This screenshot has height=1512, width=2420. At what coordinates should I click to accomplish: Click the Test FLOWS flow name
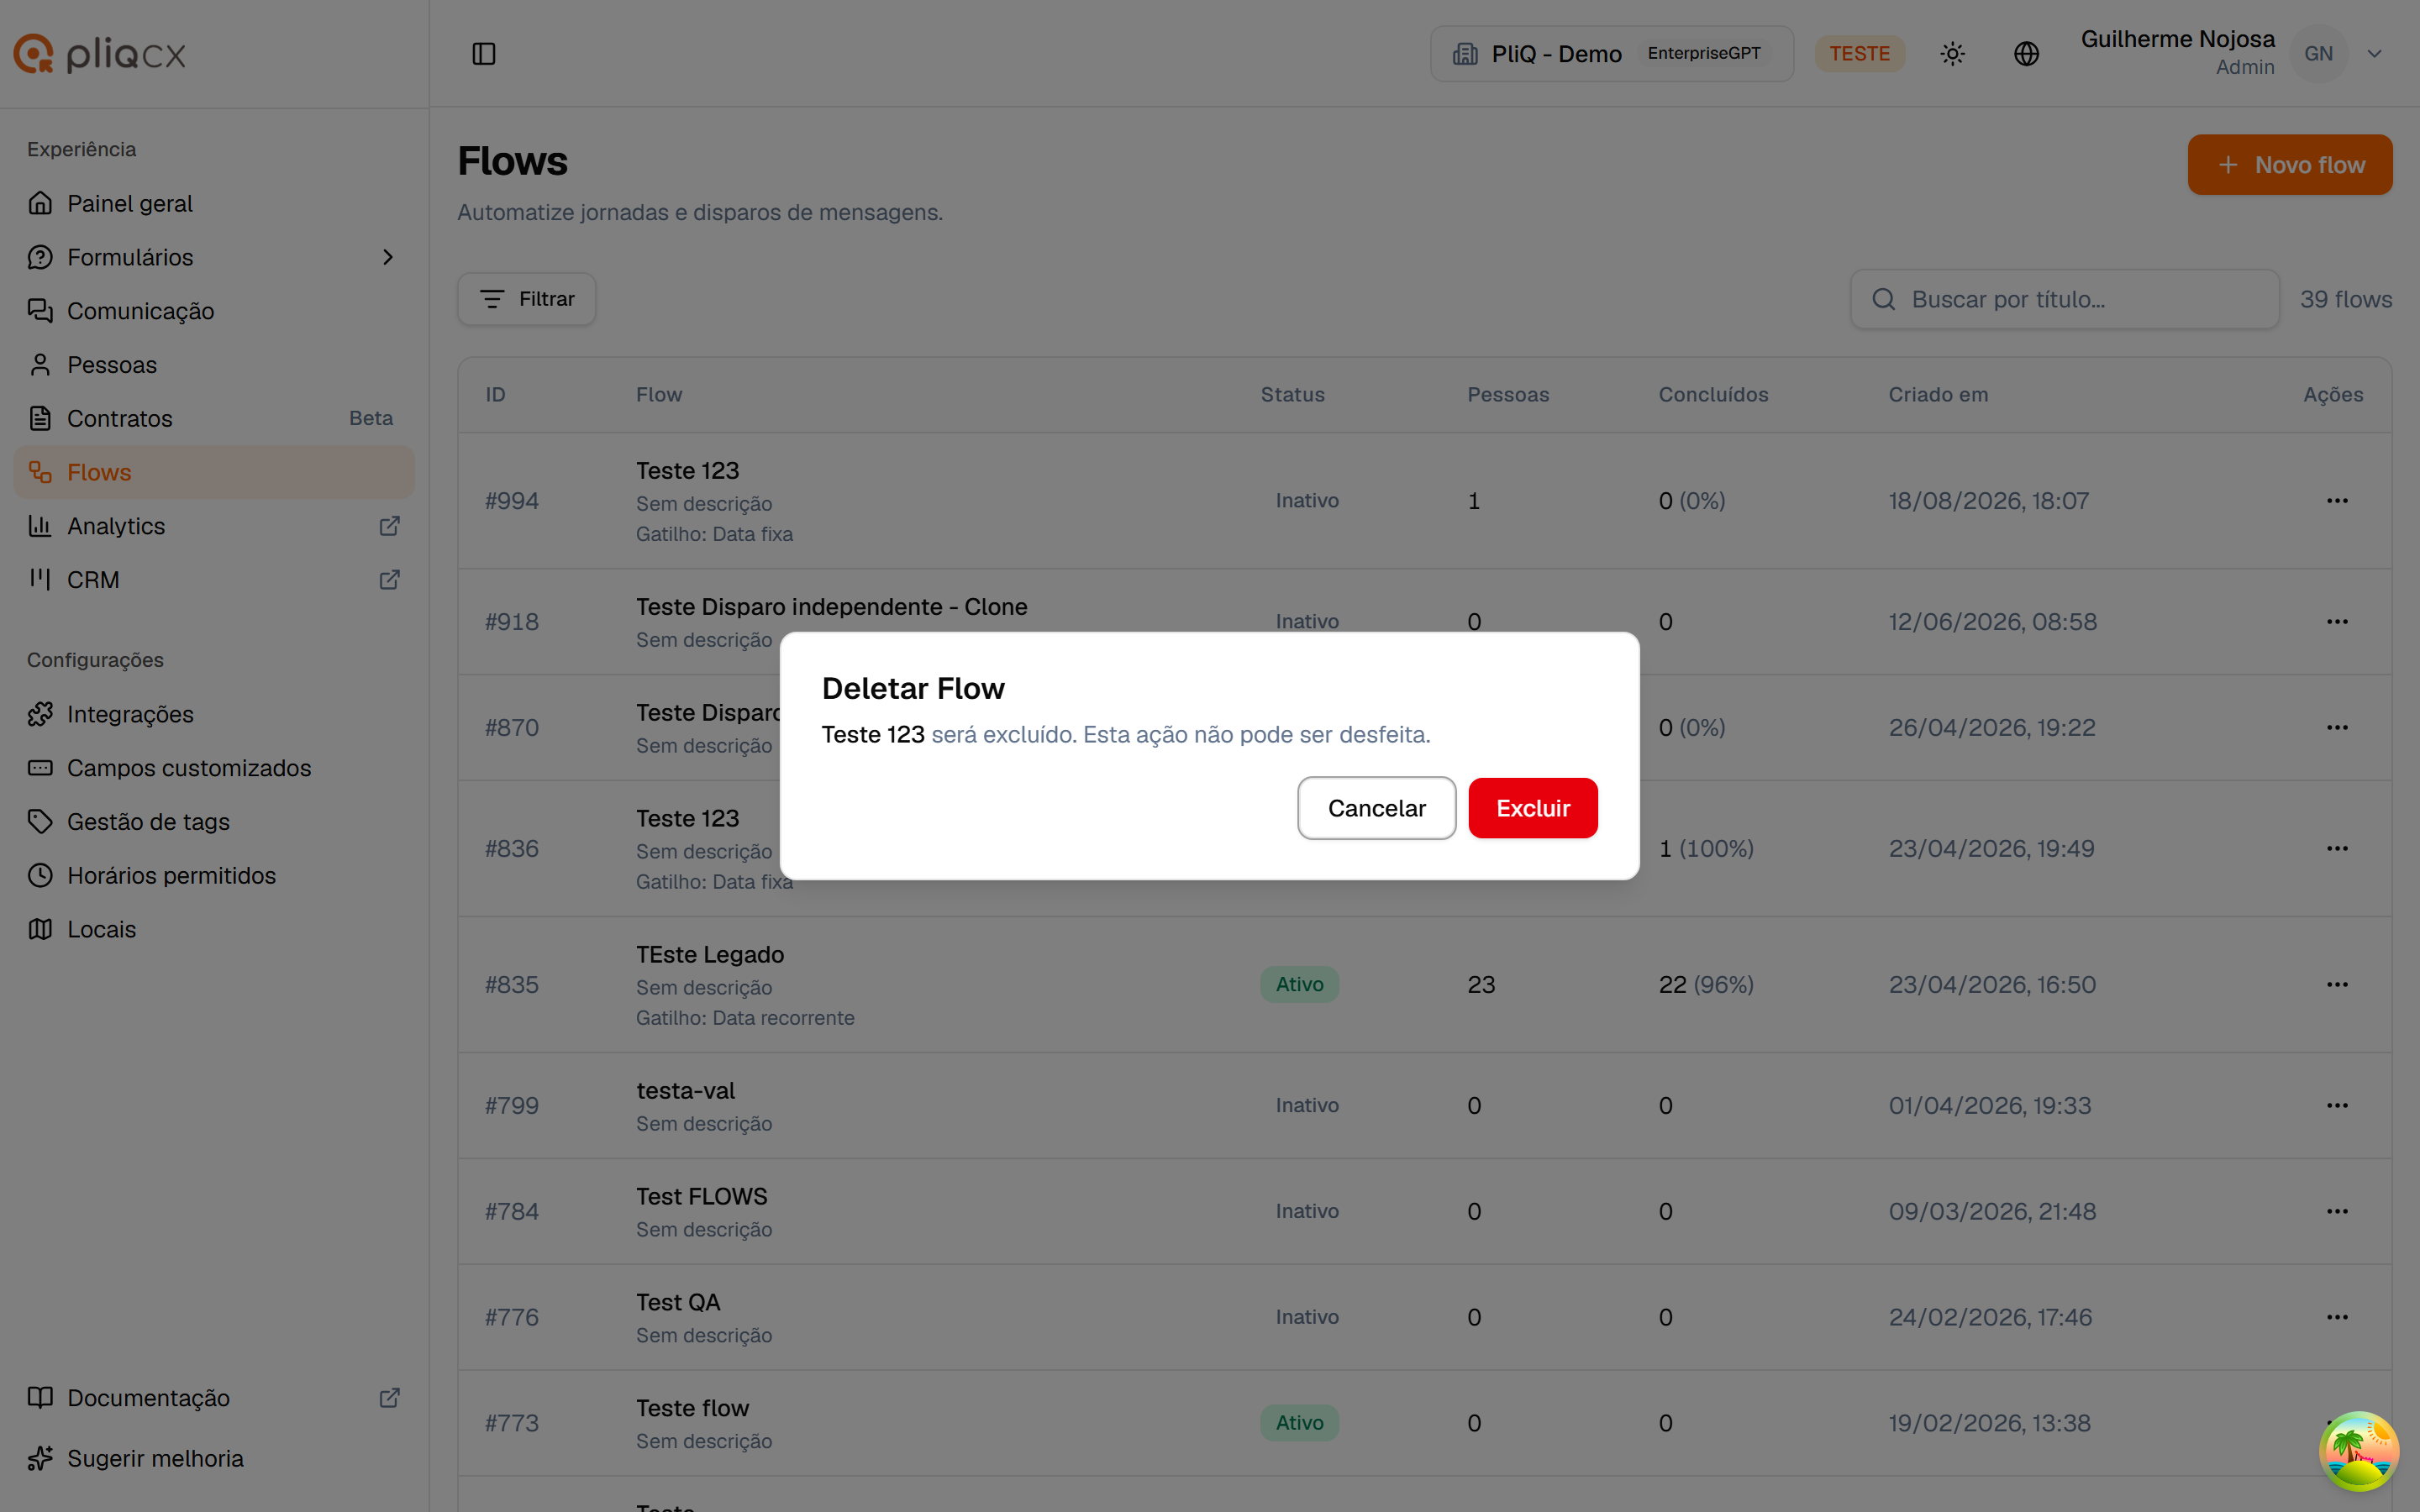tap(702, 1197)
